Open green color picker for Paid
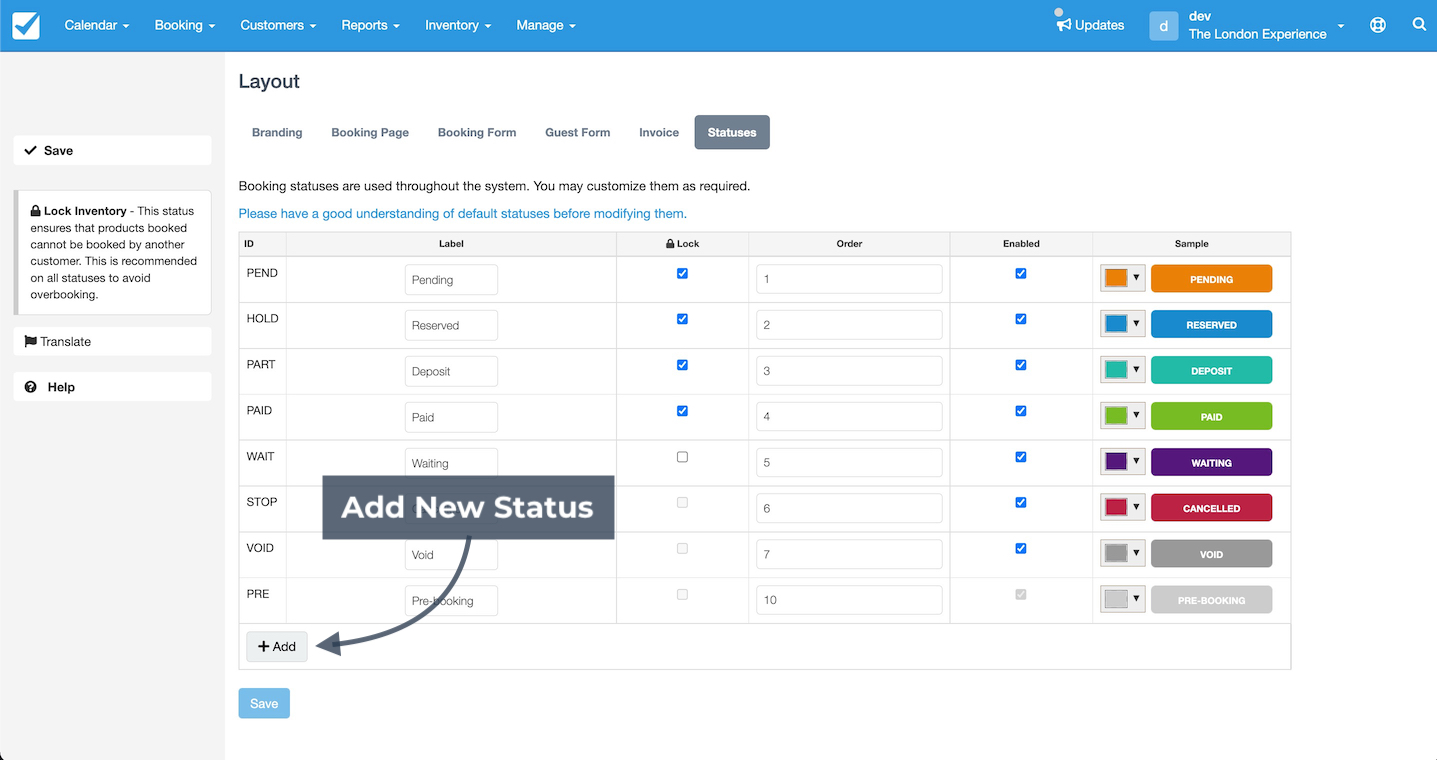Screen dimensions: 1437x760 tap(1122, 416)
